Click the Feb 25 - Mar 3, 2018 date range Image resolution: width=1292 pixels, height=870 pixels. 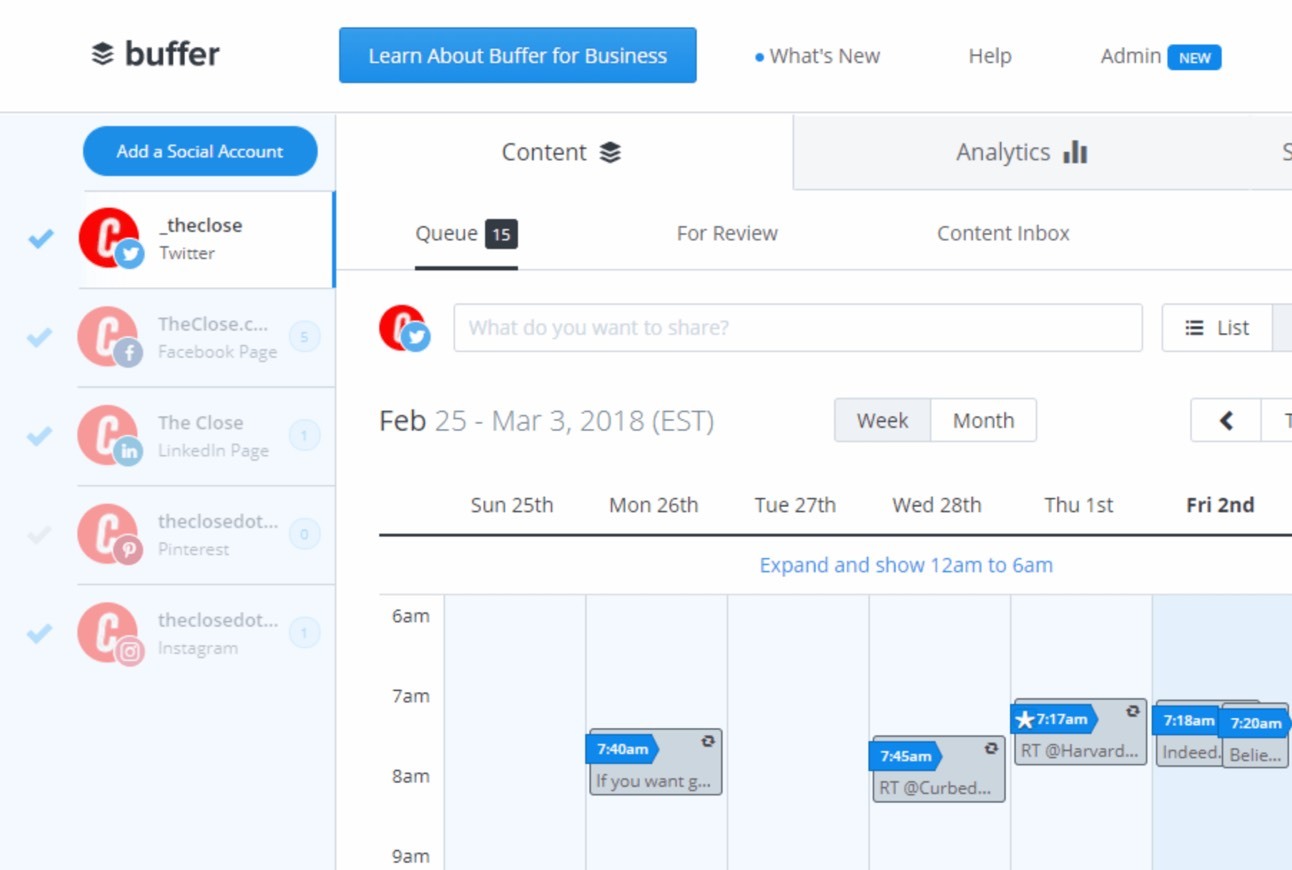(x=547, y=421)
